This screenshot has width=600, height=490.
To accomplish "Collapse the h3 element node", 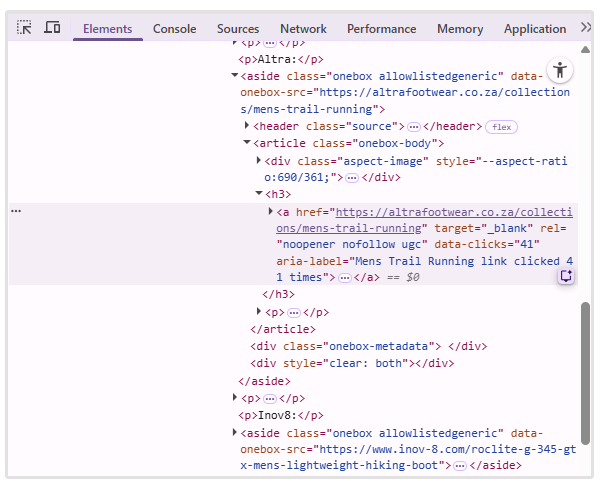I will point(259,193).
